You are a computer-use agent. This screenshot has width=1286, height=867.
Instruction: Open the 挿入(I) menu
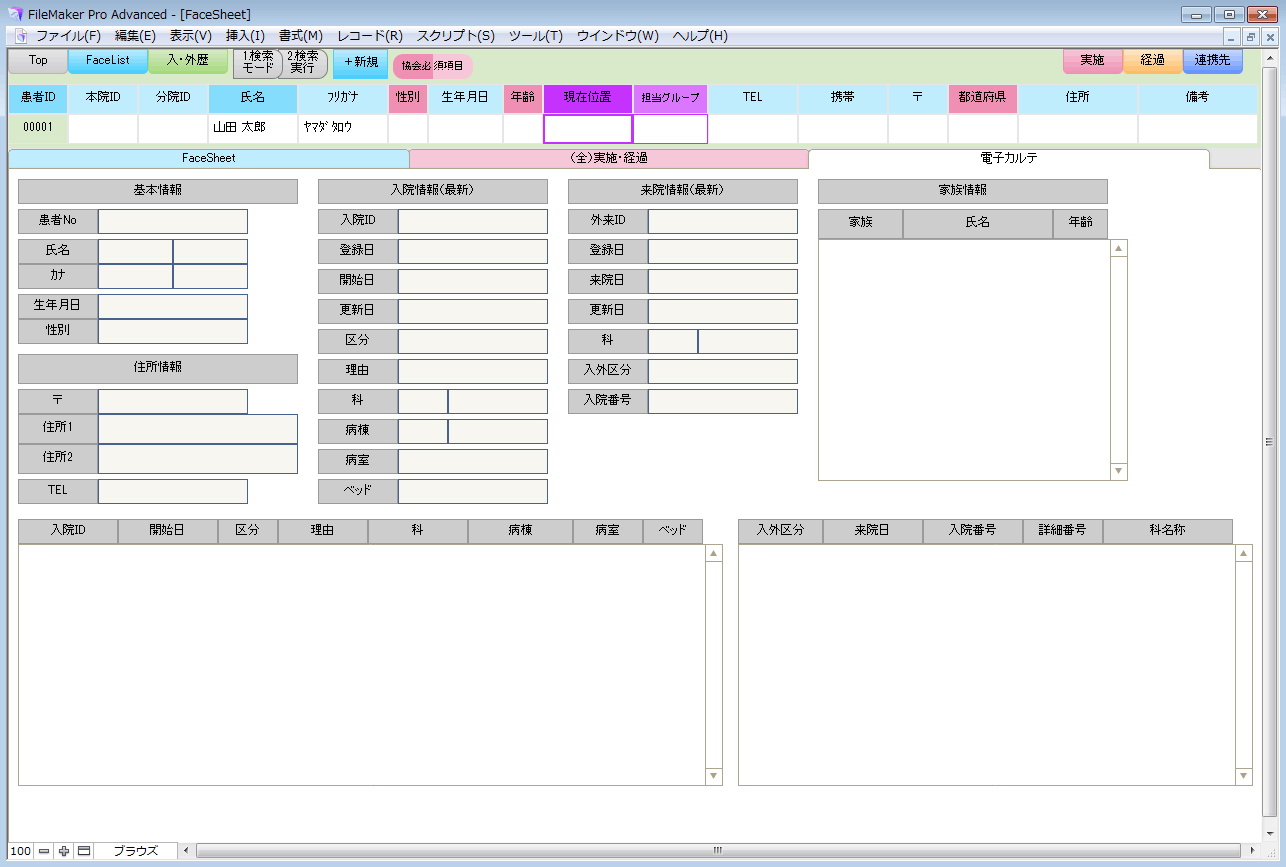245,36
